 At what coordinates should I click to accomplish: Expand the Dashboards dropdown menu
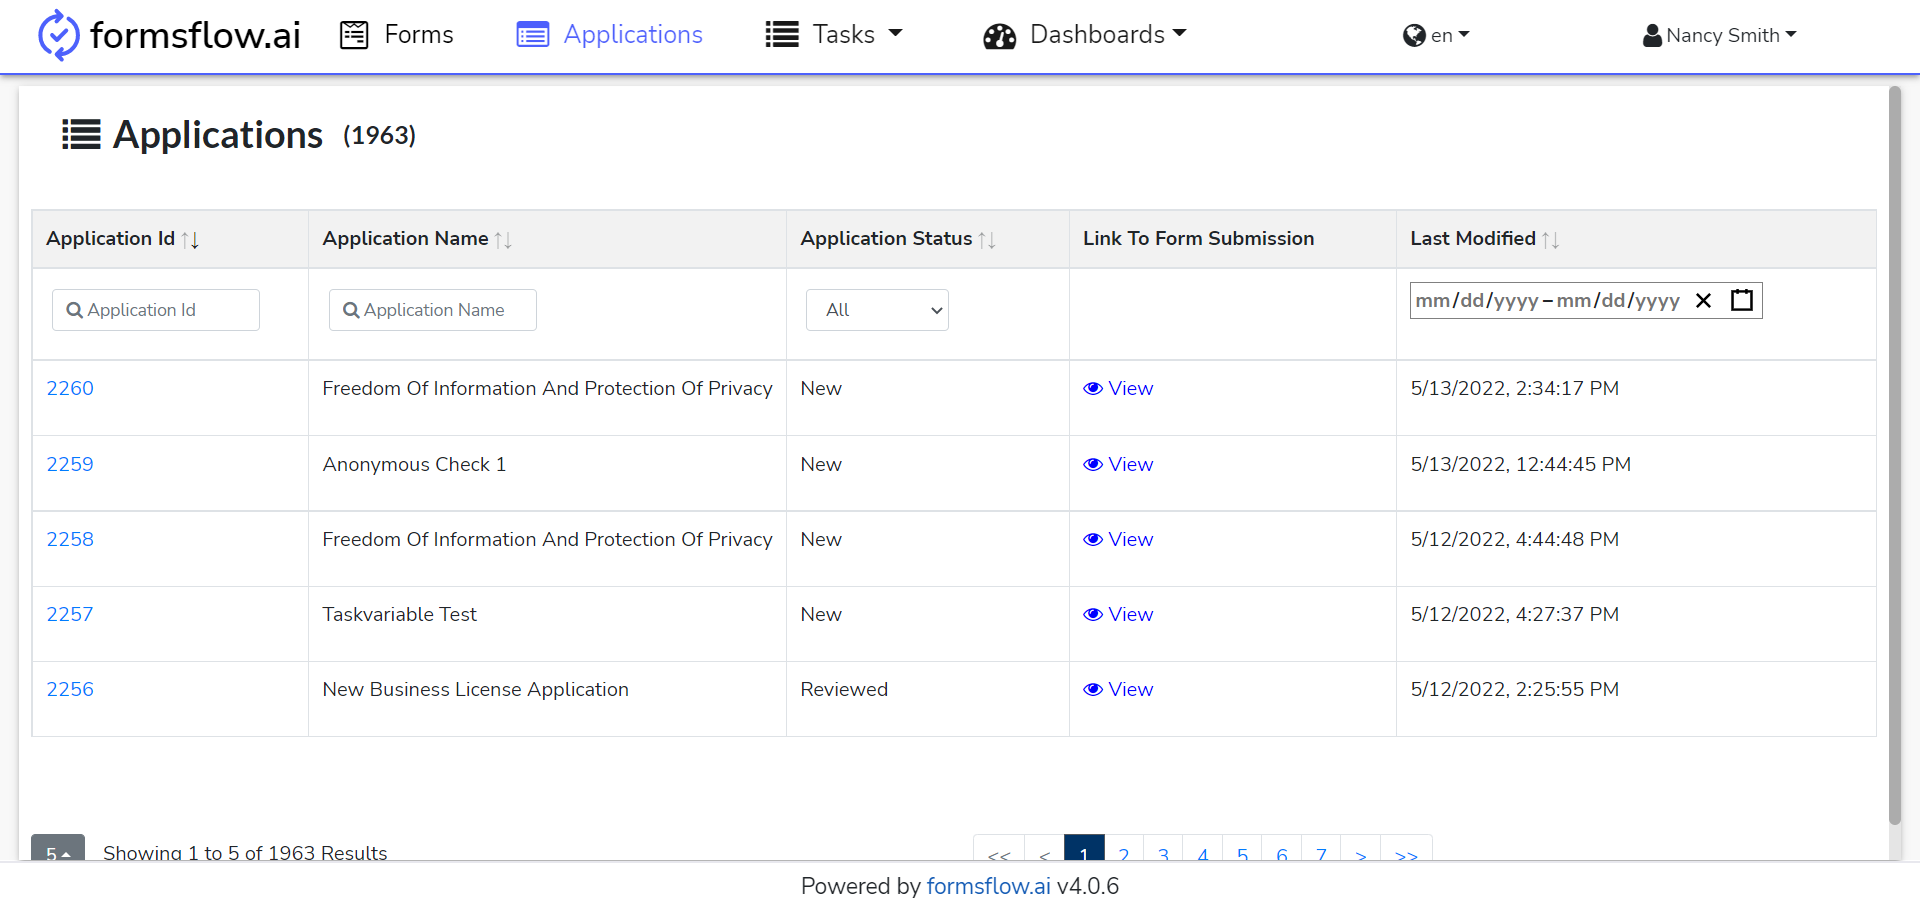tap(1085, 35)
